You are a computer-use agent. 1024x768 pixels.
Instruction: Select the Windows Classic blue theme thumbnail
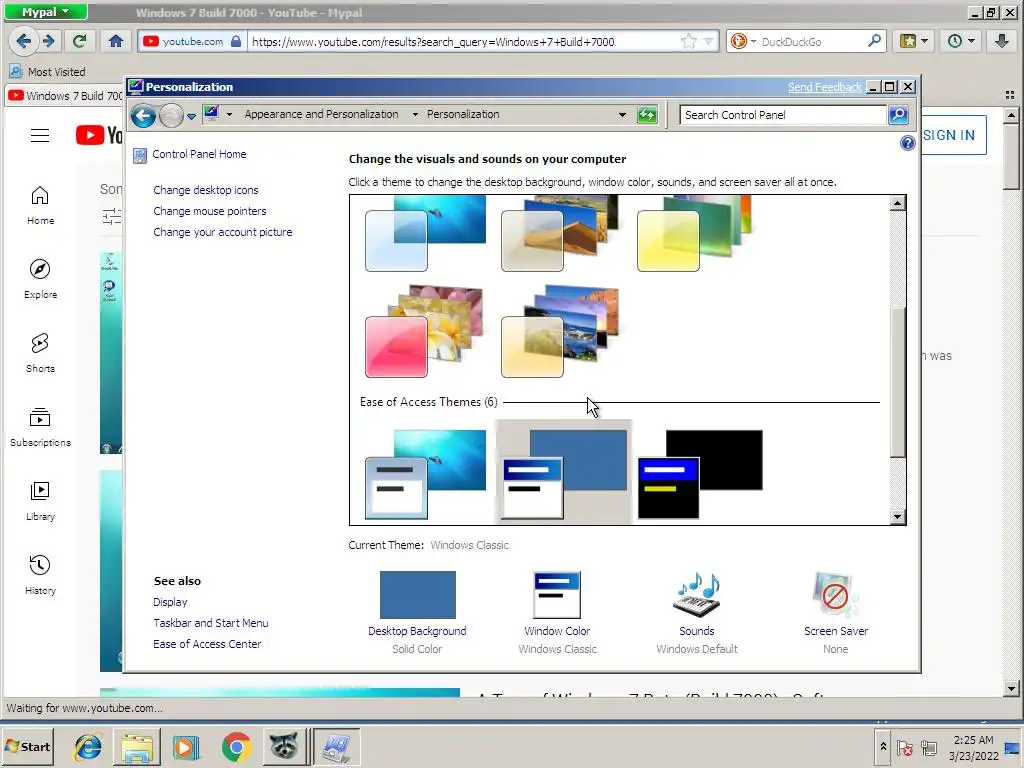click(x=564, y=473)
